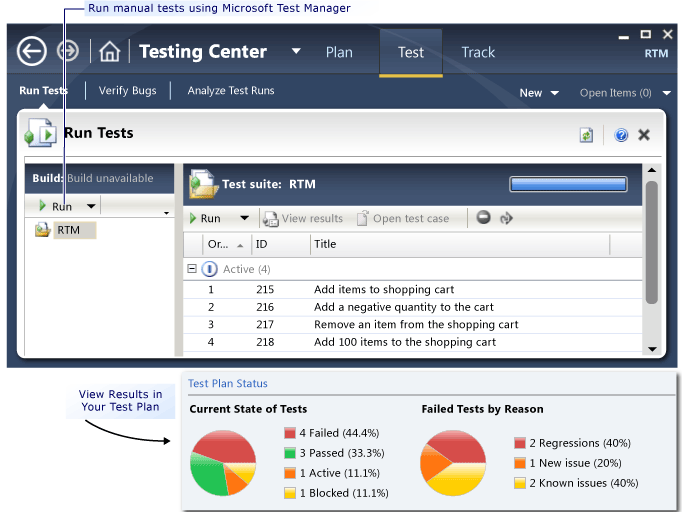Click the Run Tests header icon
Viewport: 682px width, 512px height.
pyautogui.click(x=40, y=133)
